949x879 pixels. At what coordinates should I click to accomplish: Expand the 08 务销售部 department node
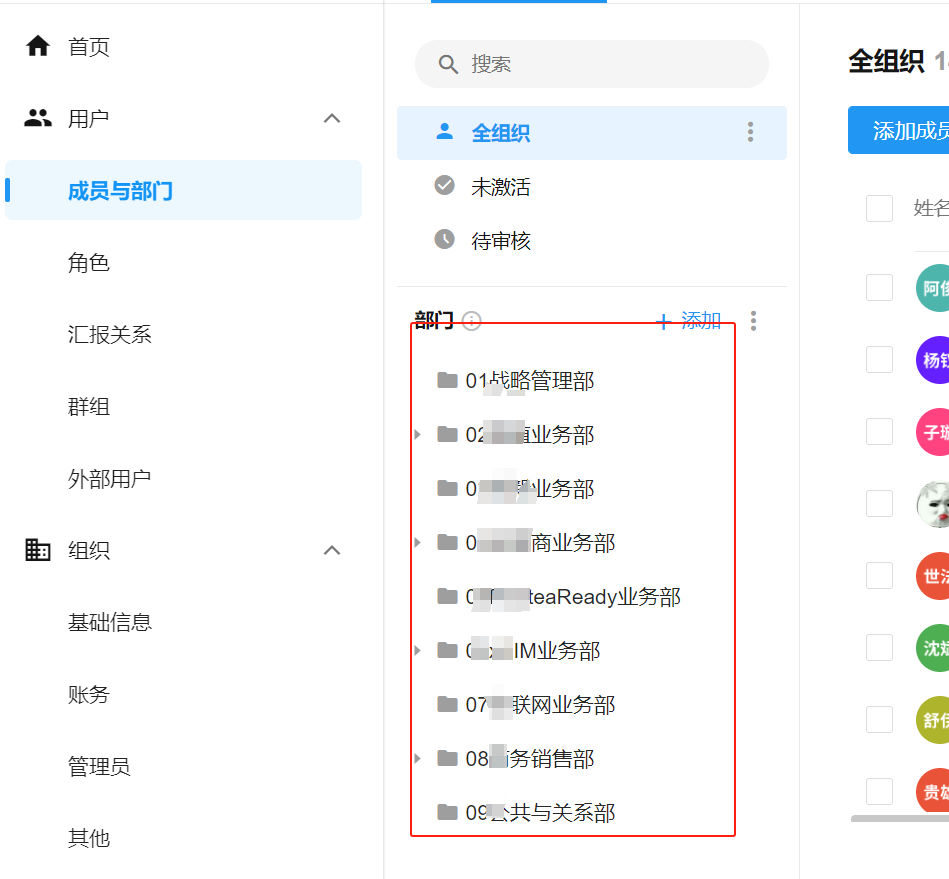[x=418, y=759]
